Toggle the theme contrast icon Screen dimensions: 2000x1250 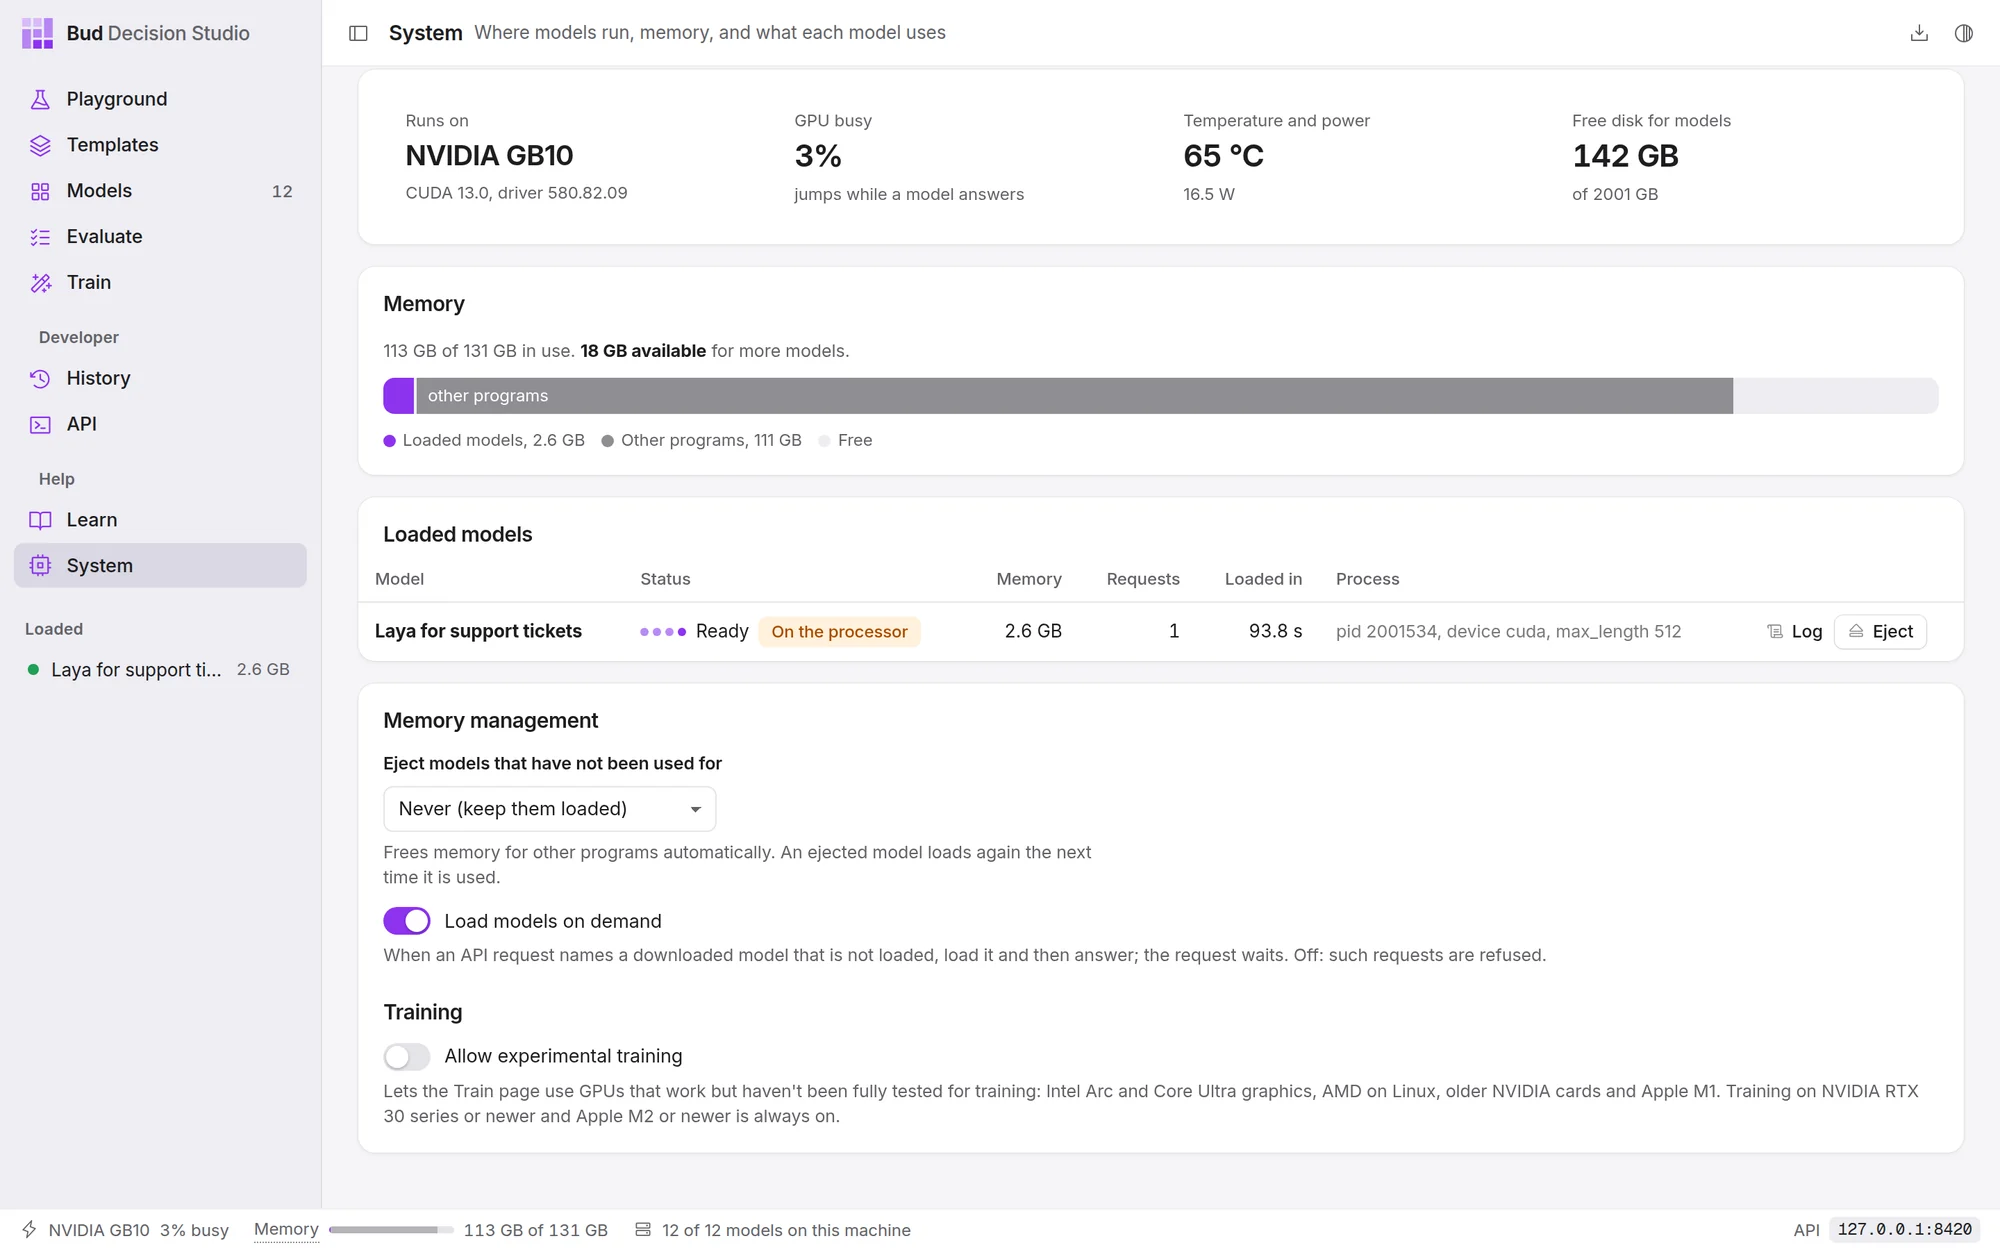point(1964,33)
